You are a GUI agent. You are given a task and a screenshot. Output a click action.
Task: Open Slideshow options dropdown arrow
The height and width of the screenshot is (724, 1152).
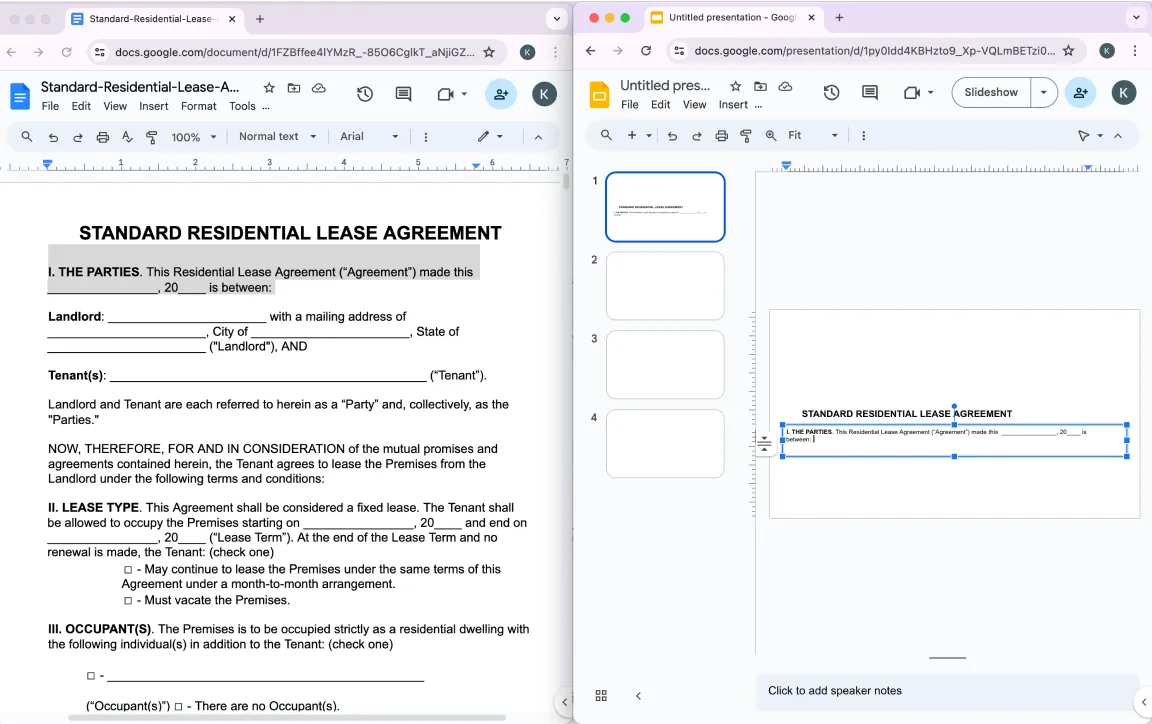(1043, 93)
